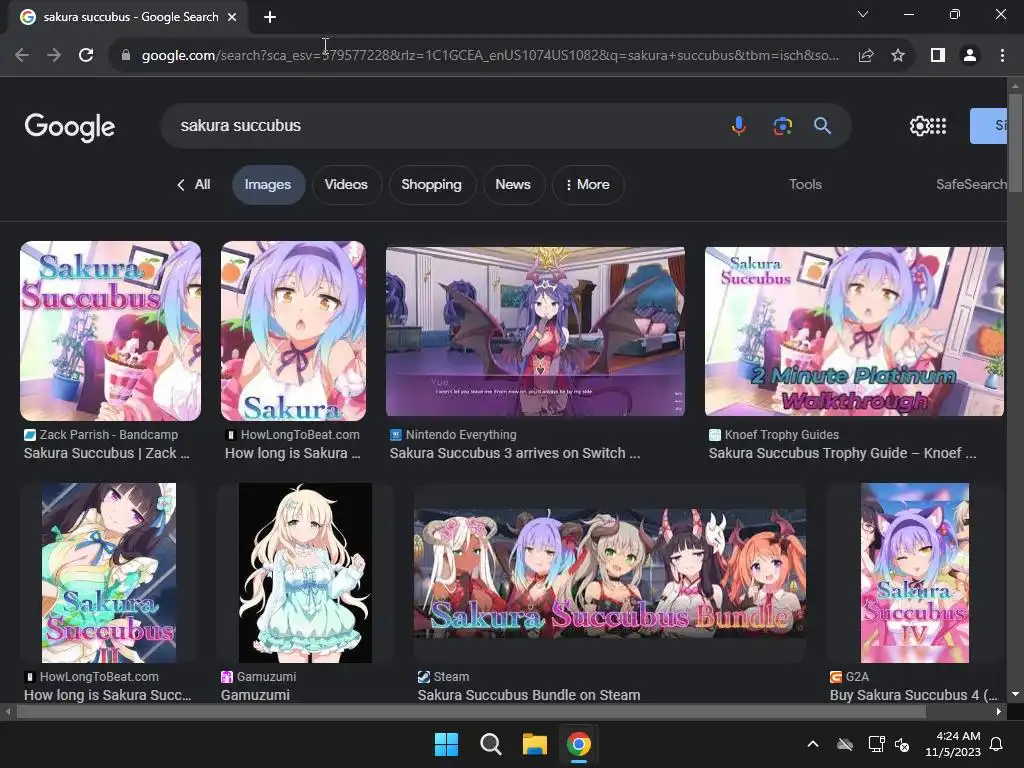
Task: Share this page using the share icon
Action: (x=866, y=56)
